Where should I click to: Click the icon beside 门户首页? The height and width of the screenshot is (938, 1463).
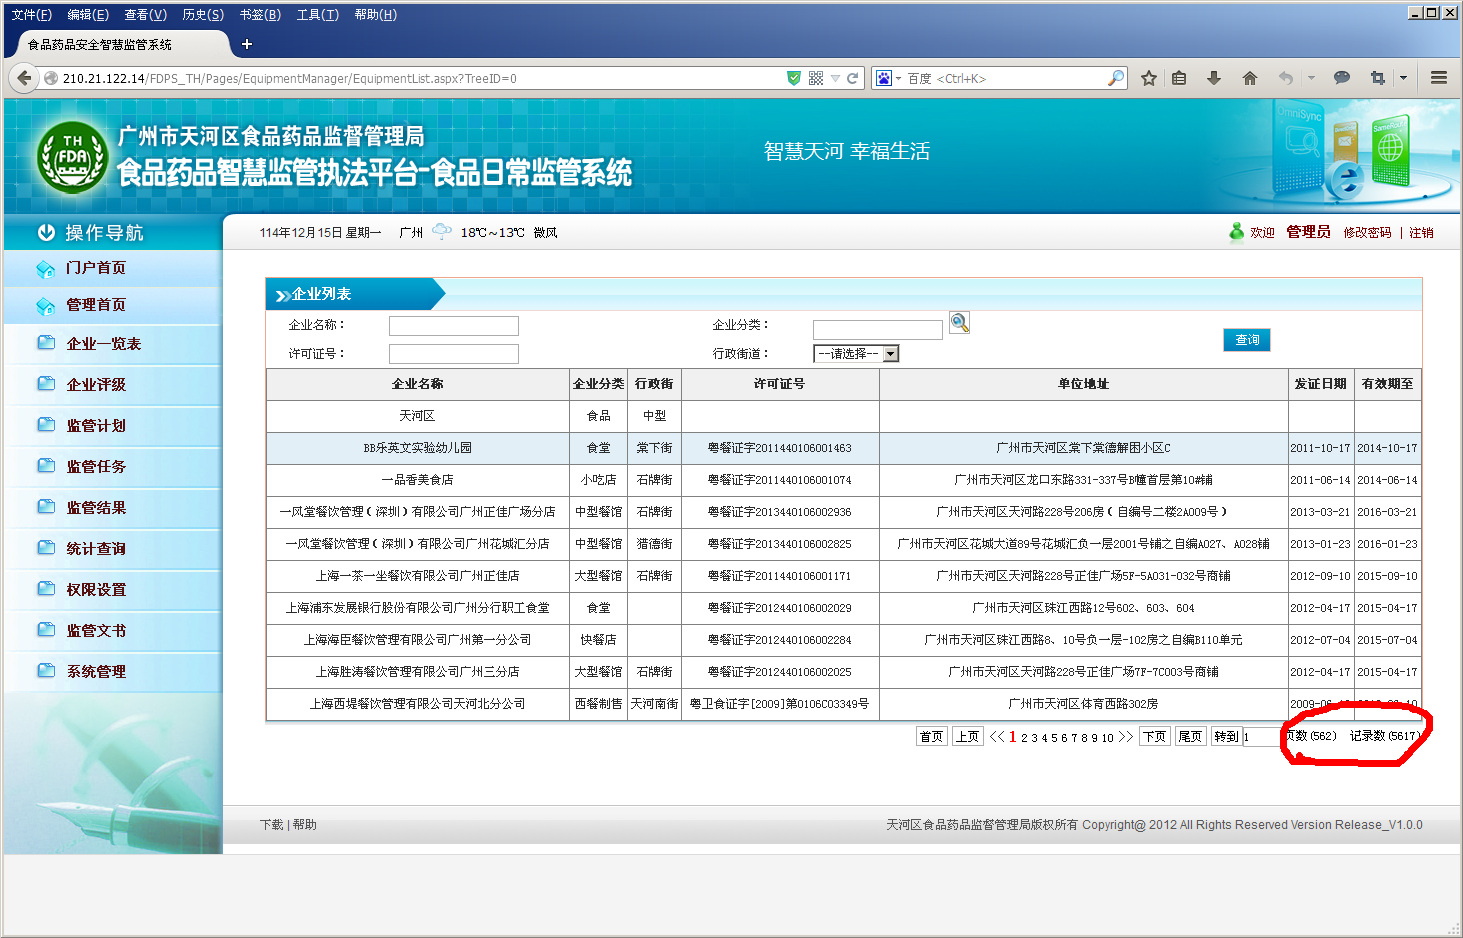tap(46, 268)
